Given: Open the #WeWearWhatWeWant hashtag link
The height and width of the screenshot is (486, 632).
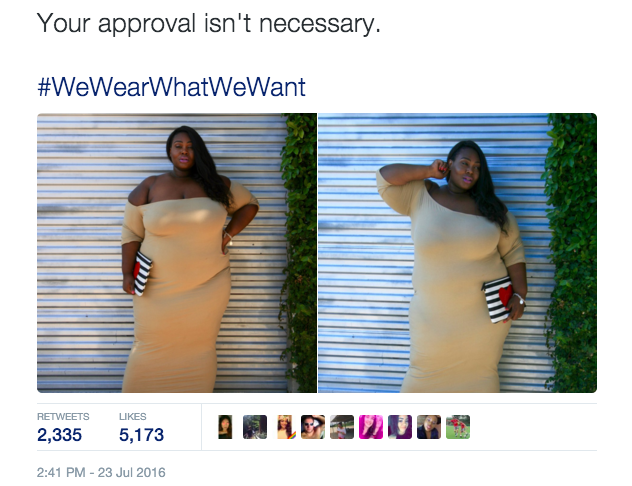Looking at the screenshot, I should click(x=171, y=87).
